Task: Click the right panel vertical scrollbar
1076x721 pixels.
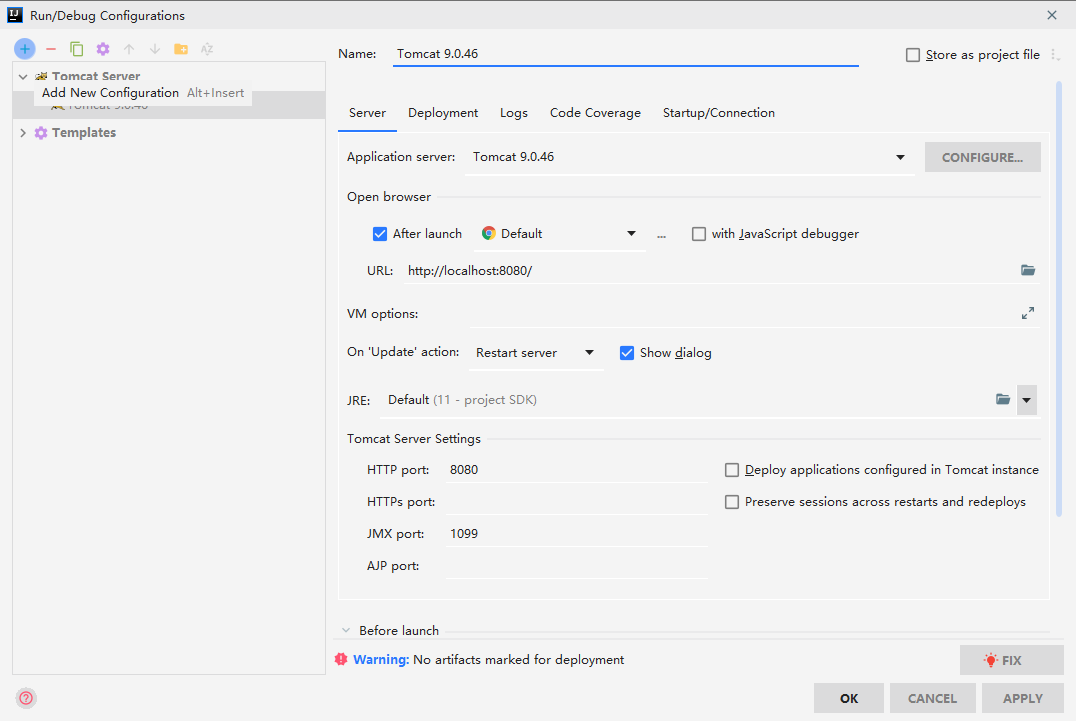Action: coord(1058,298)
